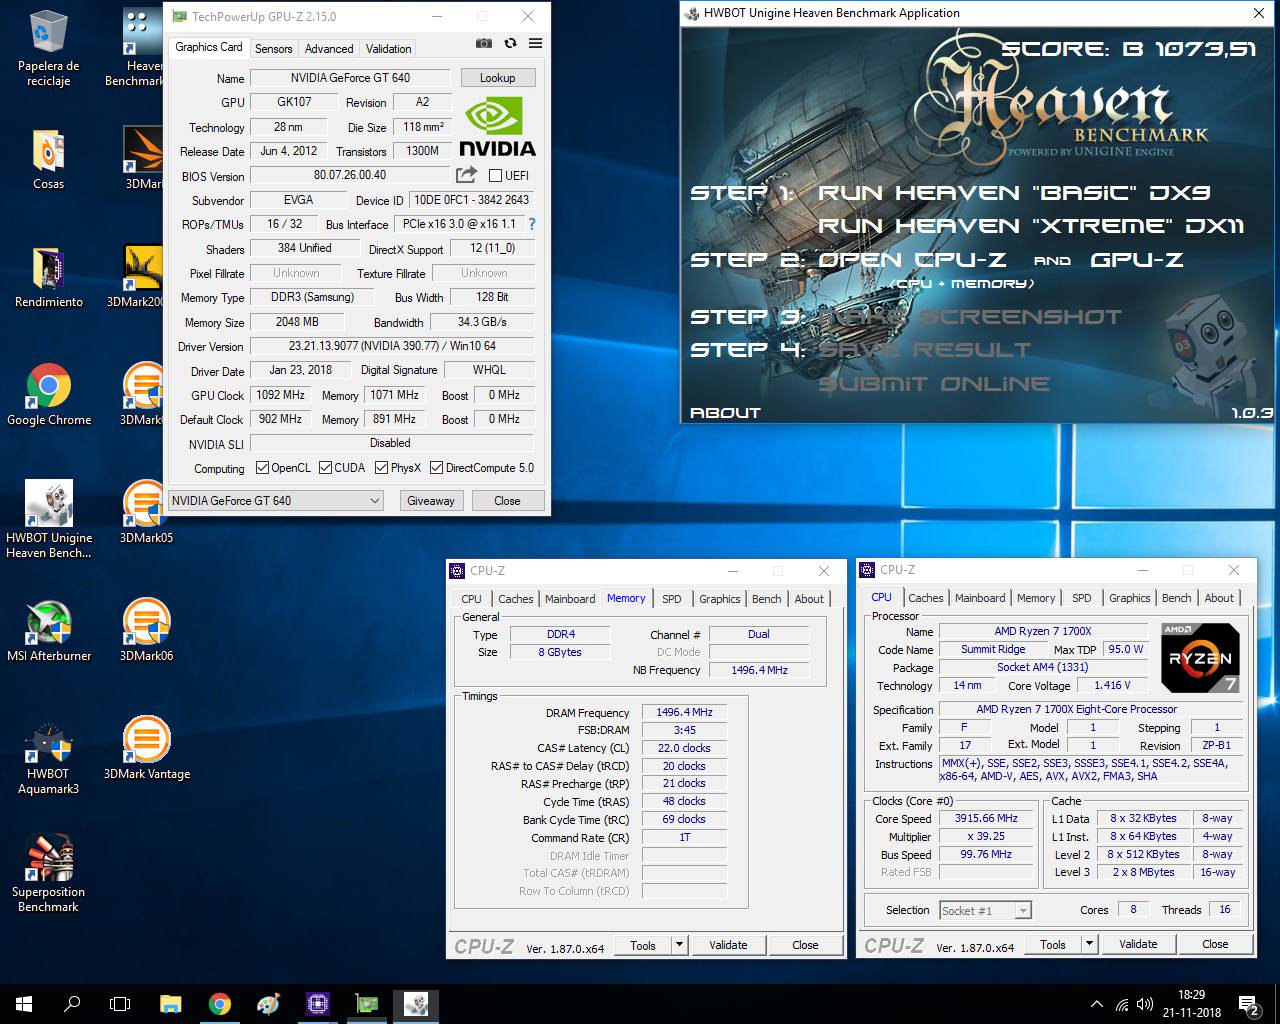Viewport: 1280px width, 1024px height.
Task: Open Task View on taskbar
Action: 120,1004
